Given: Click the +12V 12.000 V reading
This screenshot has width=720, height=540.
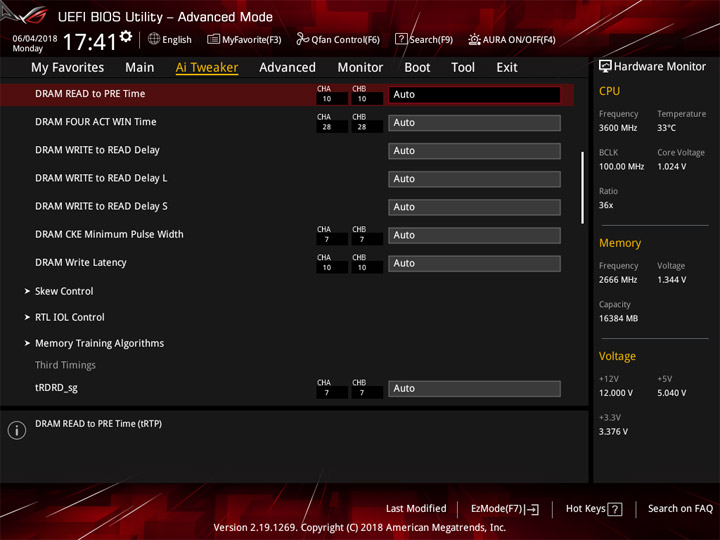Looking at the screenshot, I should (x=616, y=393).
